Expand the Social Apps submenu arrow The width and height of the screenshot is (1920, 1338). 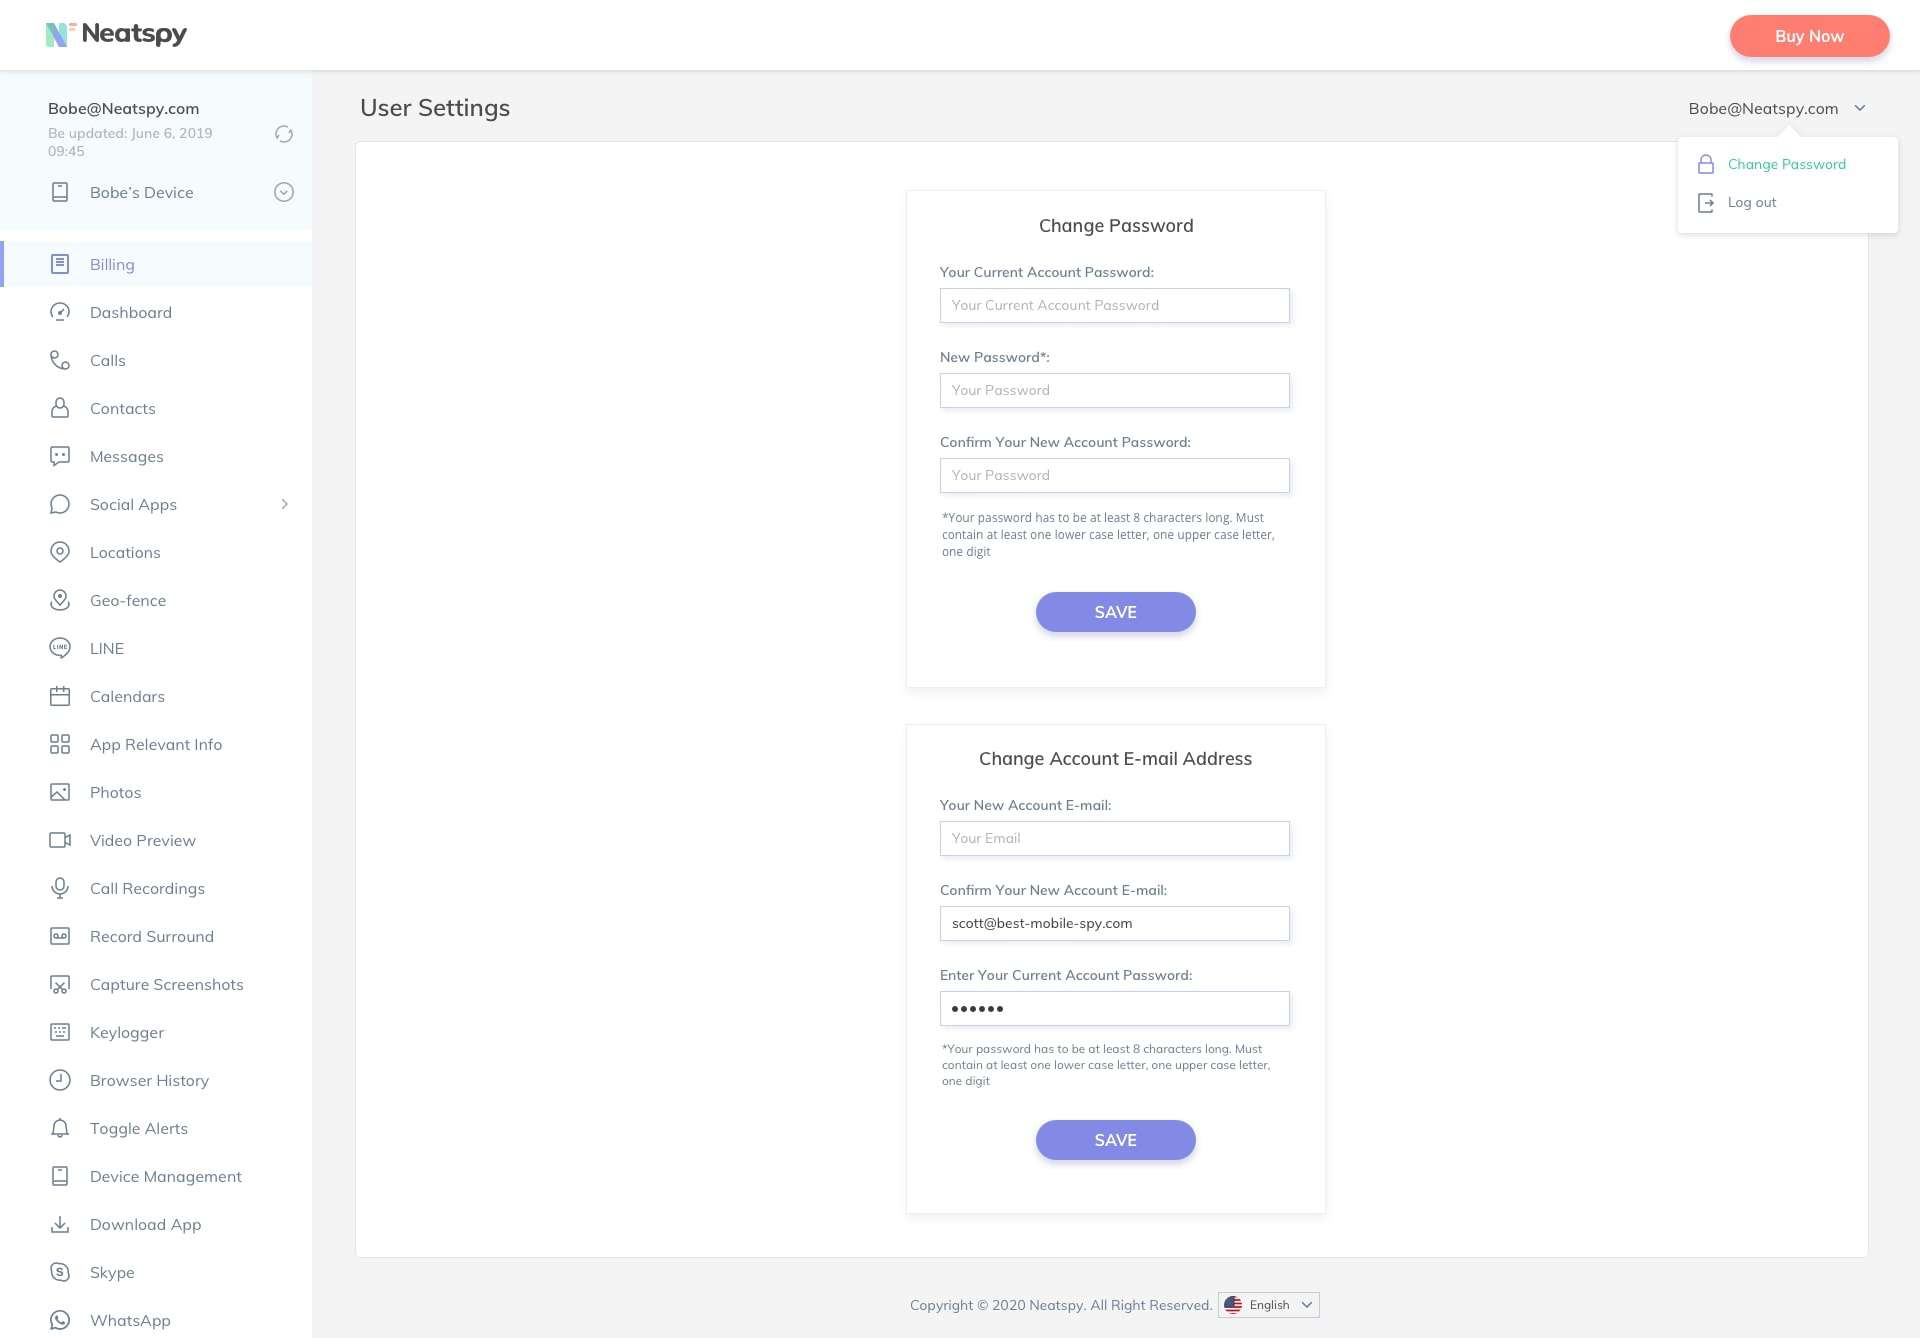285,504
